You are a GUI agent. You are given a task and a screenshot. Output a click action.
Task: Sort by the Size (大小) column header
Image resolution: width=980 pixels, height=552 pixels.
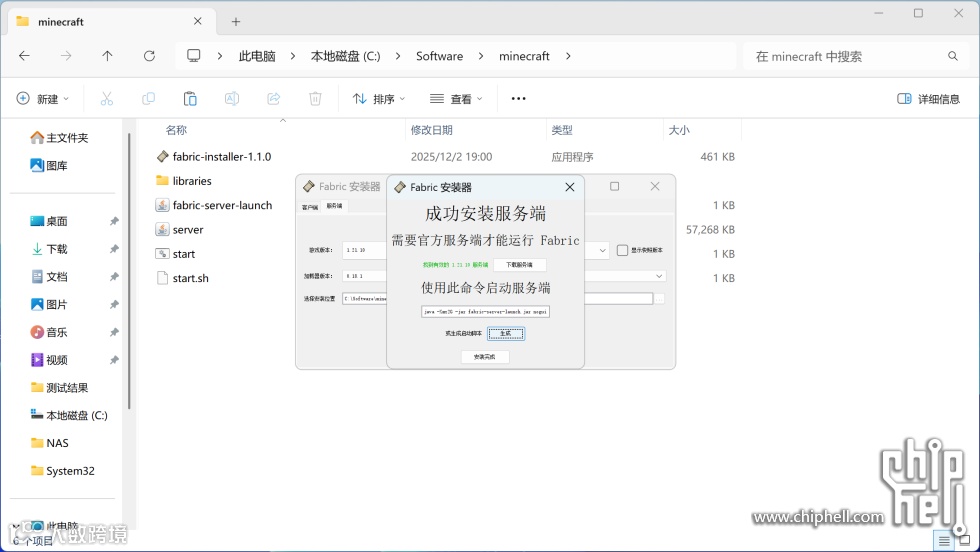click(x=679, y=130)
